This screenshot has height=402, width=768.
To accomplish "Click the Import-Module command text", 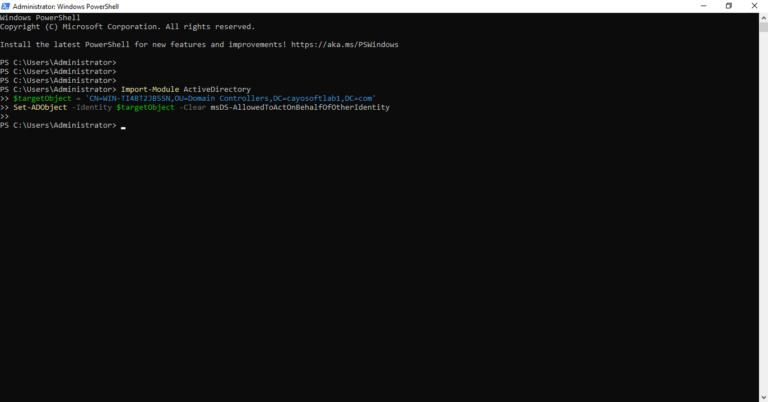I will 150,90.
